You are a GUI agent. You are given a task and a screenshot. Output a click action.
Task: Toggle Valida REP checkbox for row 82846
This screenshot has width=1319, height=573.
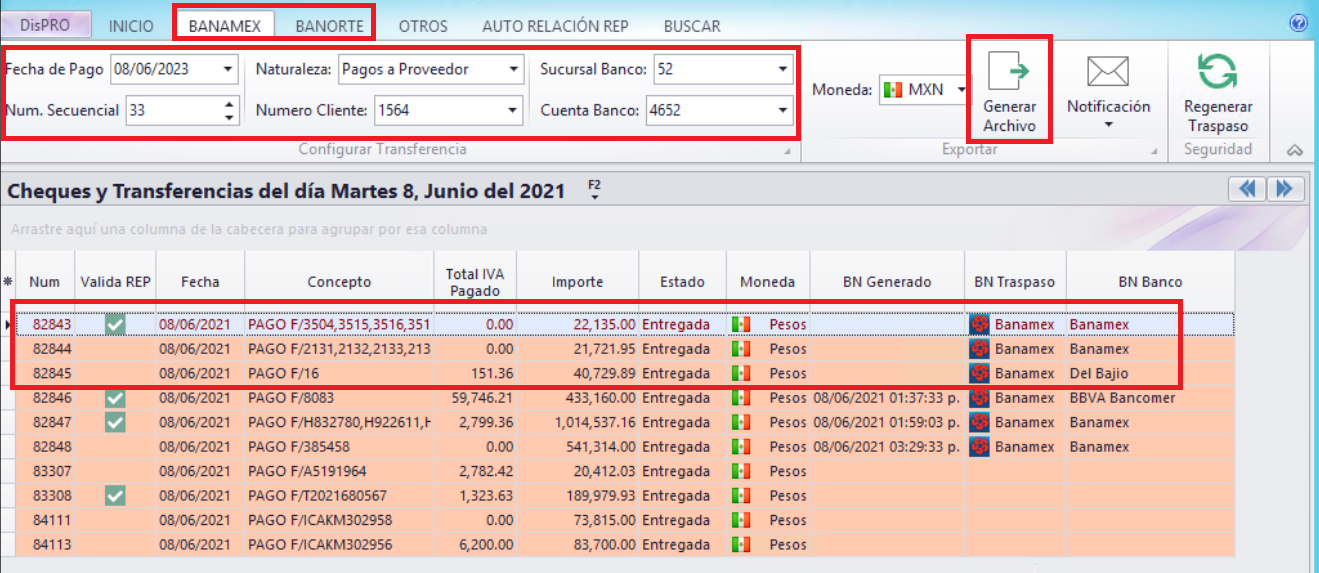(x=116, y=398)
